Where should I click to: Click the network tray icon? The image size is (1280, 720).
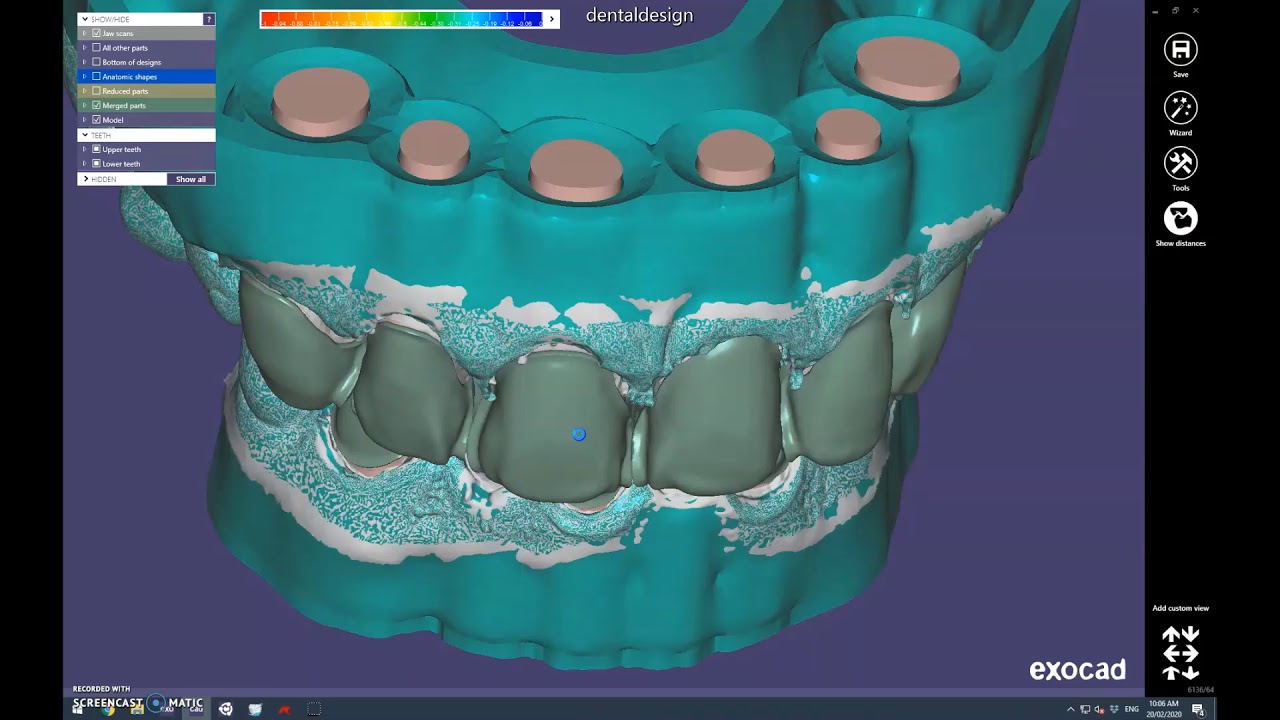pos(1085,709)
